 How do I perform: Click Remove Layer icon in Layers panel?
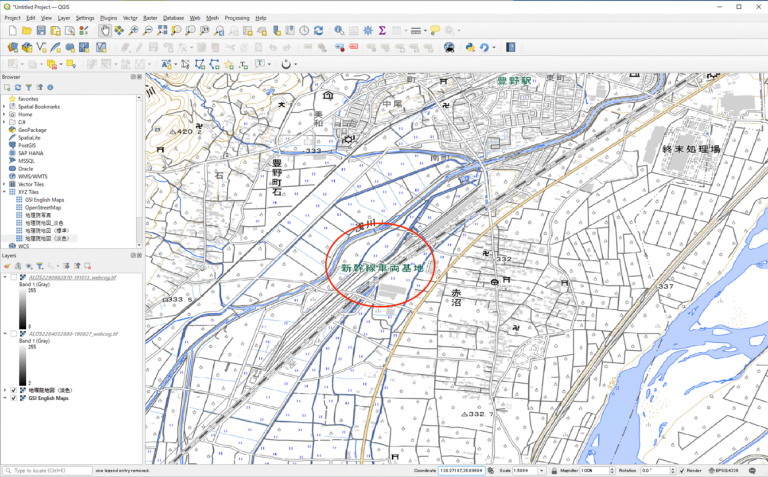tap(88, 266)
